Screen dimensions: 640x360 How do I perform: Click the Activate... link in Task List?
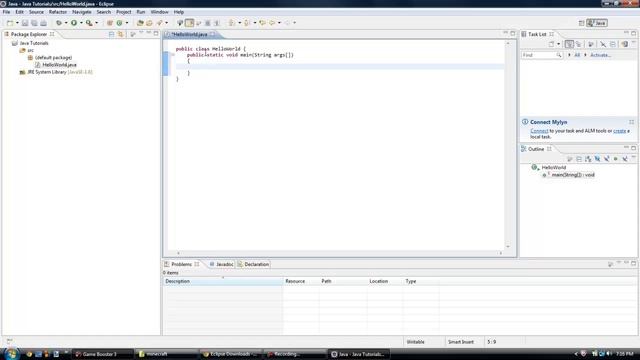click(600, 55)
